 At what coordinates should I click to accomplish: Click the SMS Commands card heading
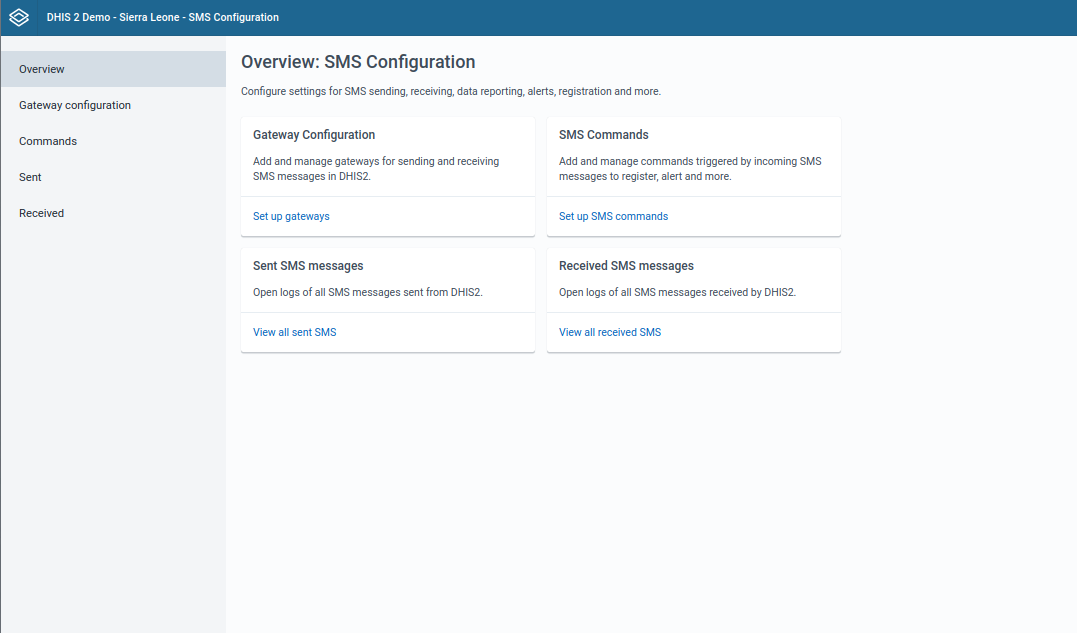[603, 135]
